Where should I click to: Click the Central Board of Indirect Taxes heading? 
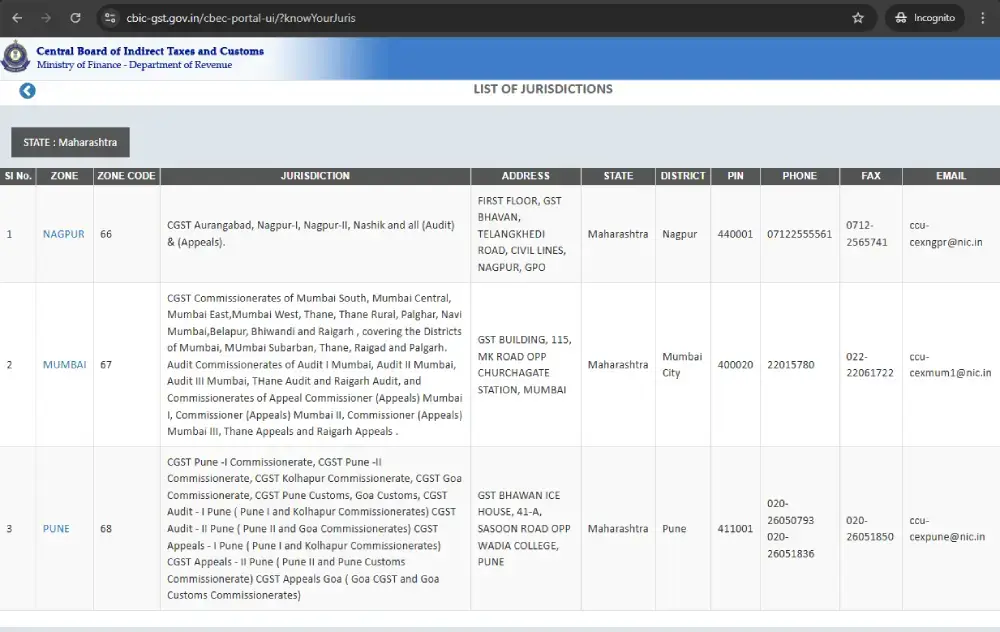148,51
